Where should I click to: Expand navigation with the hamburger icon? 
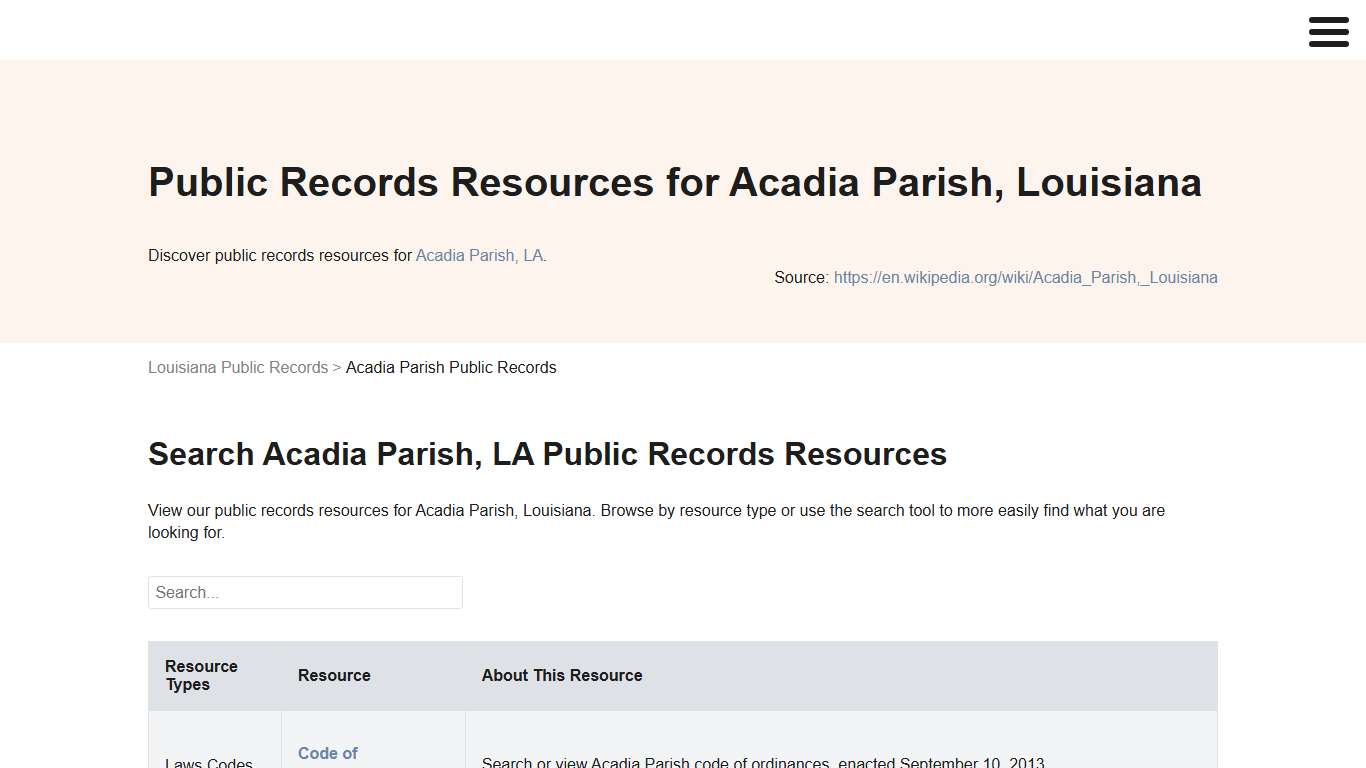pyautogui.click(x=1328, y=31)
